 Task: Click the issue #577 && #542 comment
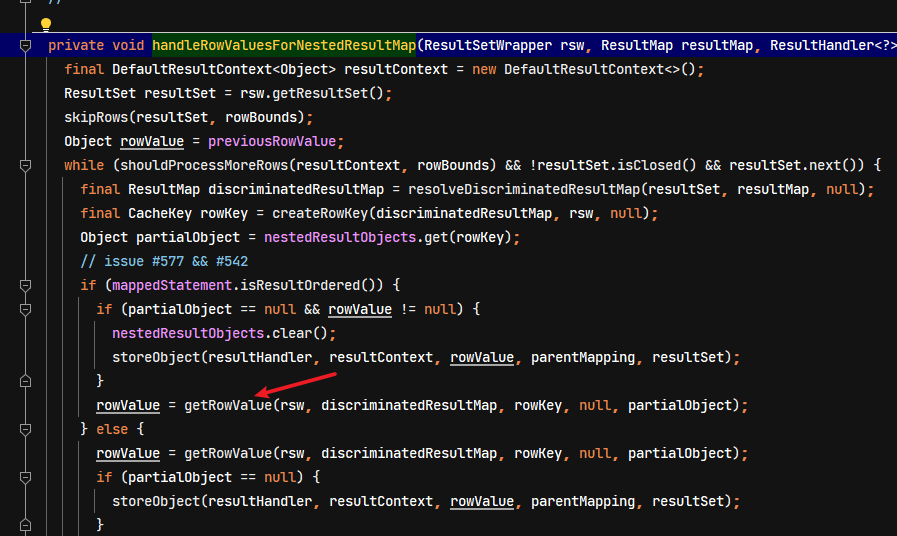tap(164, 261)
